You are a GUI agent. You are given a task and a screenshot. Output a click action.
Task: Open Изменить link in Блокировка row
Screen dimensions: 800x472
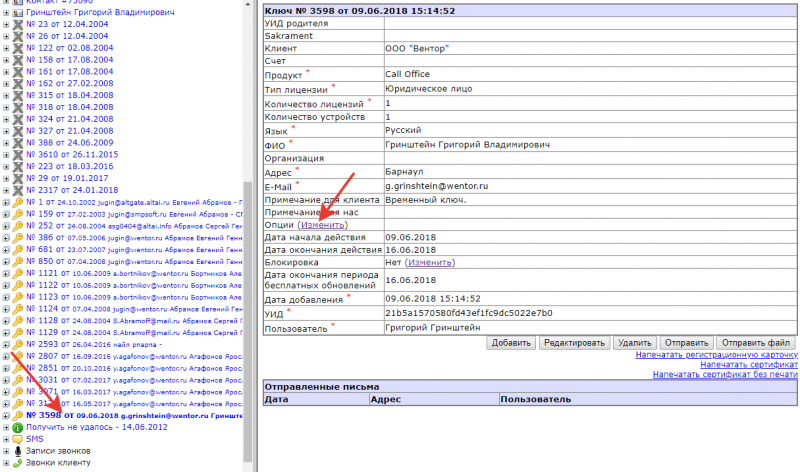point(429,262)
